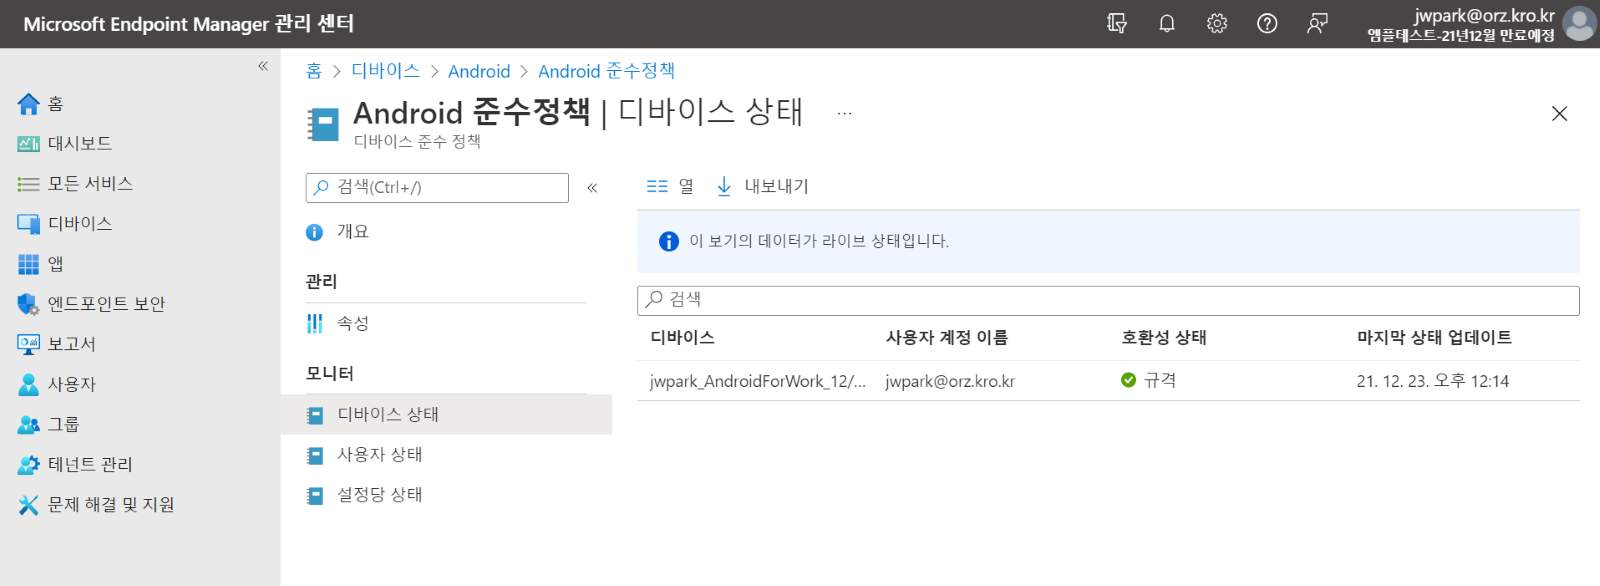Image resolution: width=1600 pixels, height=586 pixels.
Task: Click the 대시보드 chart icon
Action: click(x=28, y=144)
